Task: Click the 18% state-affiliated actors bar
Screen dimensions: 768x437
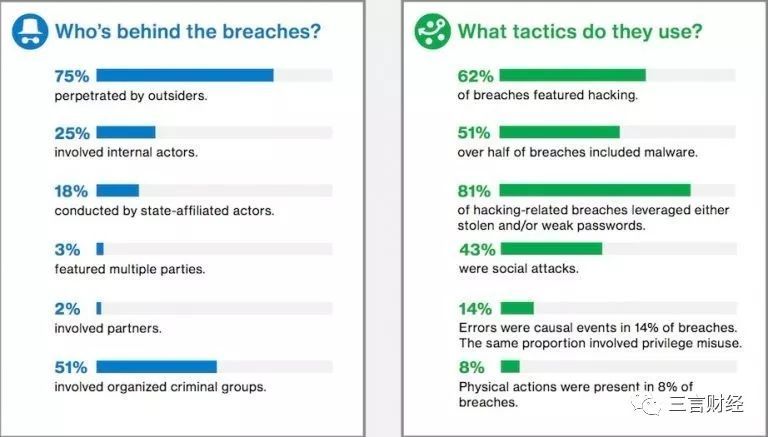Action: [118, 191]
